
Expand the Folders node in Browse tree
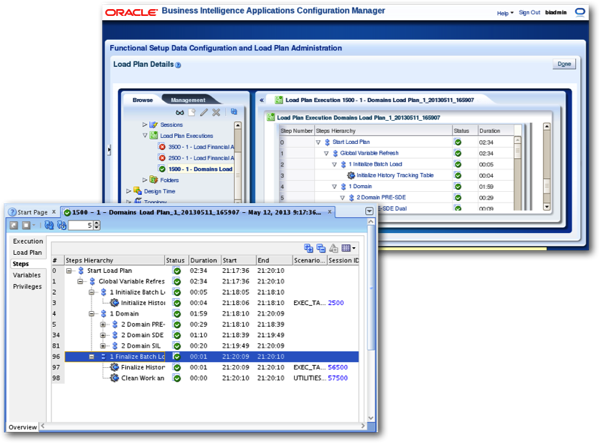[145, 180]
